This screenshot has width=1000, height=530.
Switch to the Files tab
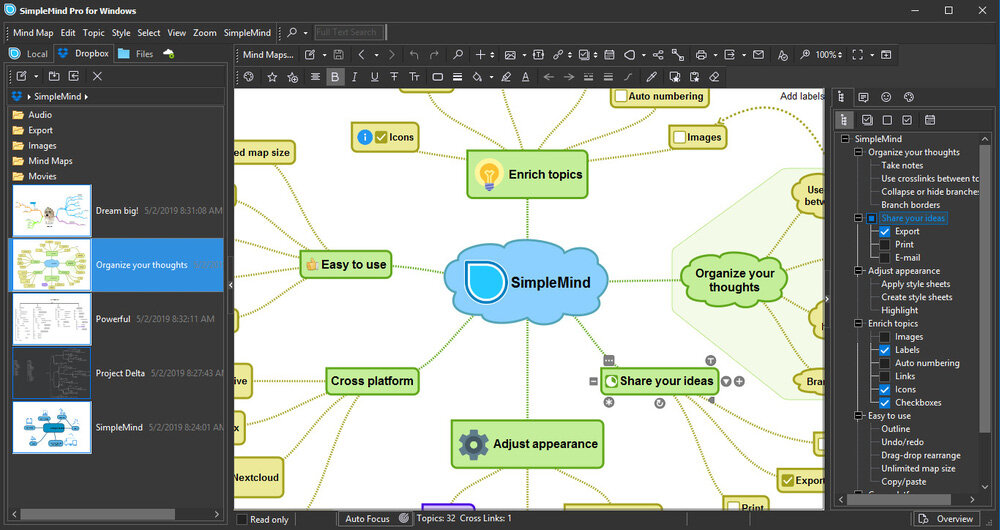[x=136, y=54]
